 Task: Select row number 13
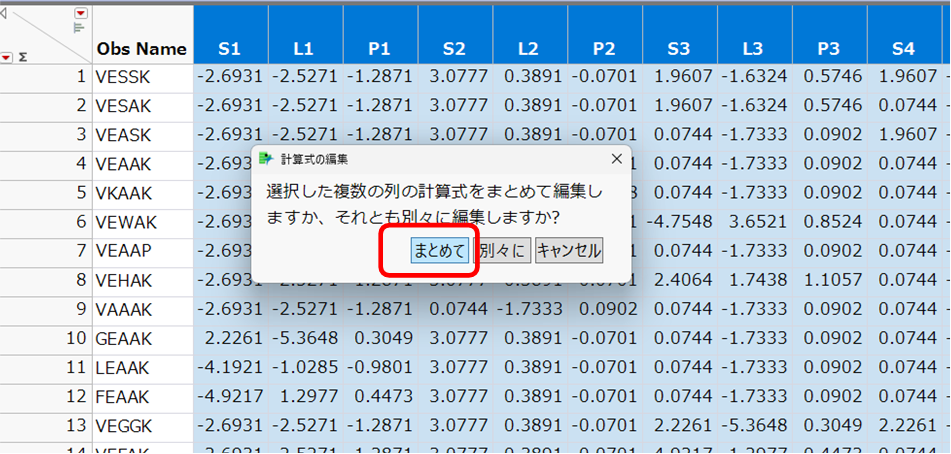(x=45, y=426)
